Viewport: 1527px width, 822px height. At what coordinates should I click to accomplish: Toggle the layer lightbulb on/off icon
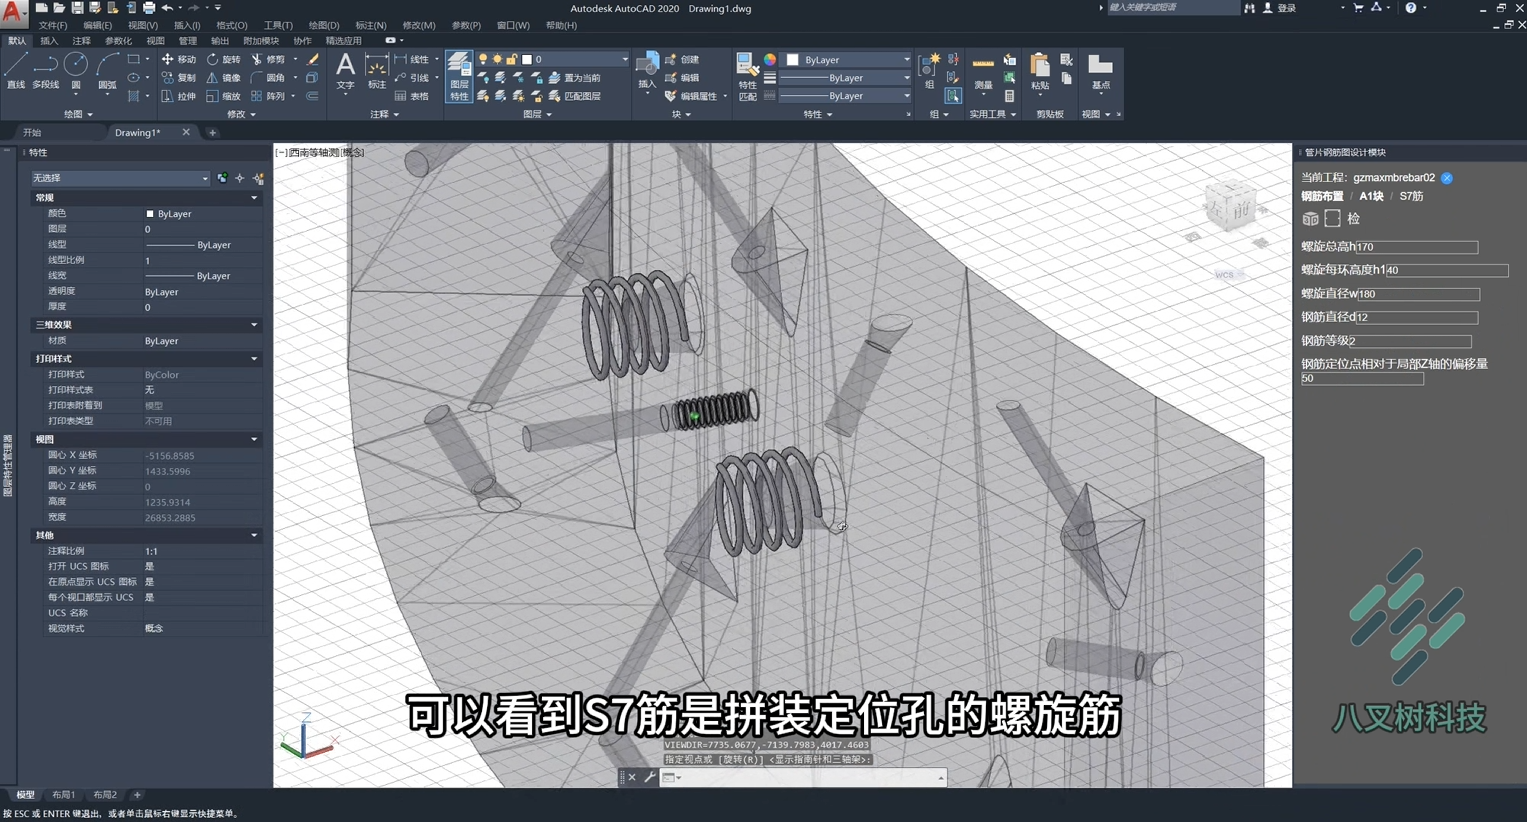point(483,59)
